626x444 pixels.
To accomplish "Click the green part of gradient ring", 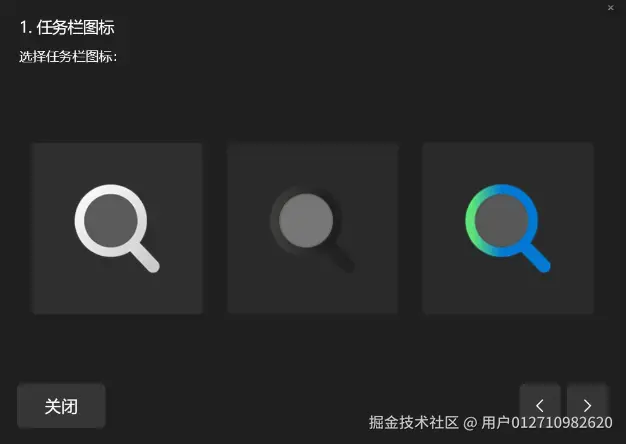I will coord(472,222).
